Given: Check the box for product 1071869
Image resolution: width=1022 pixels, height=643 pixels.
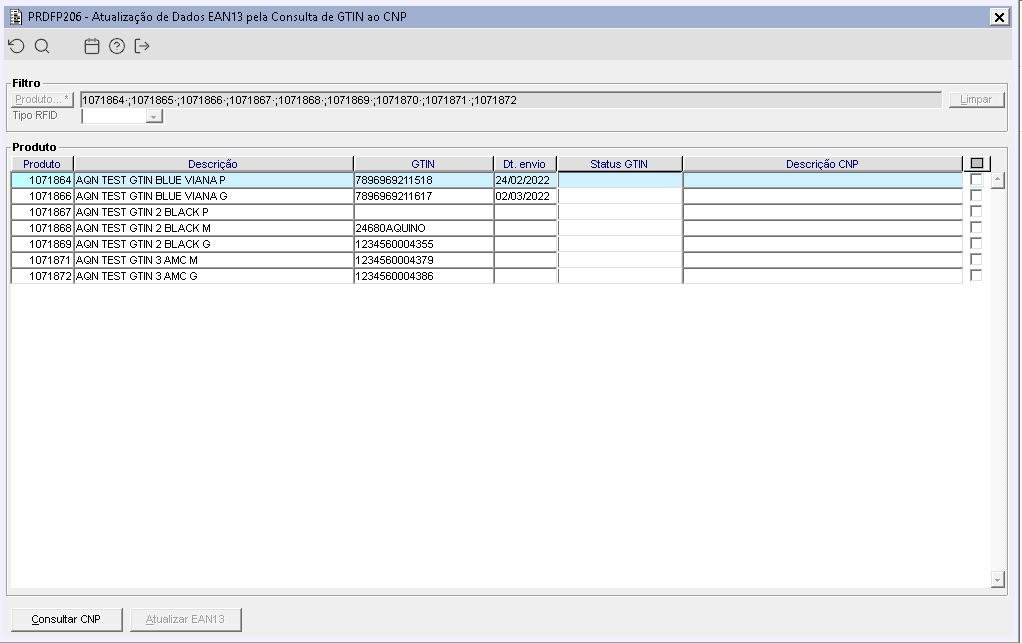Looking at the screenshot, I should [x=976, y=243].
